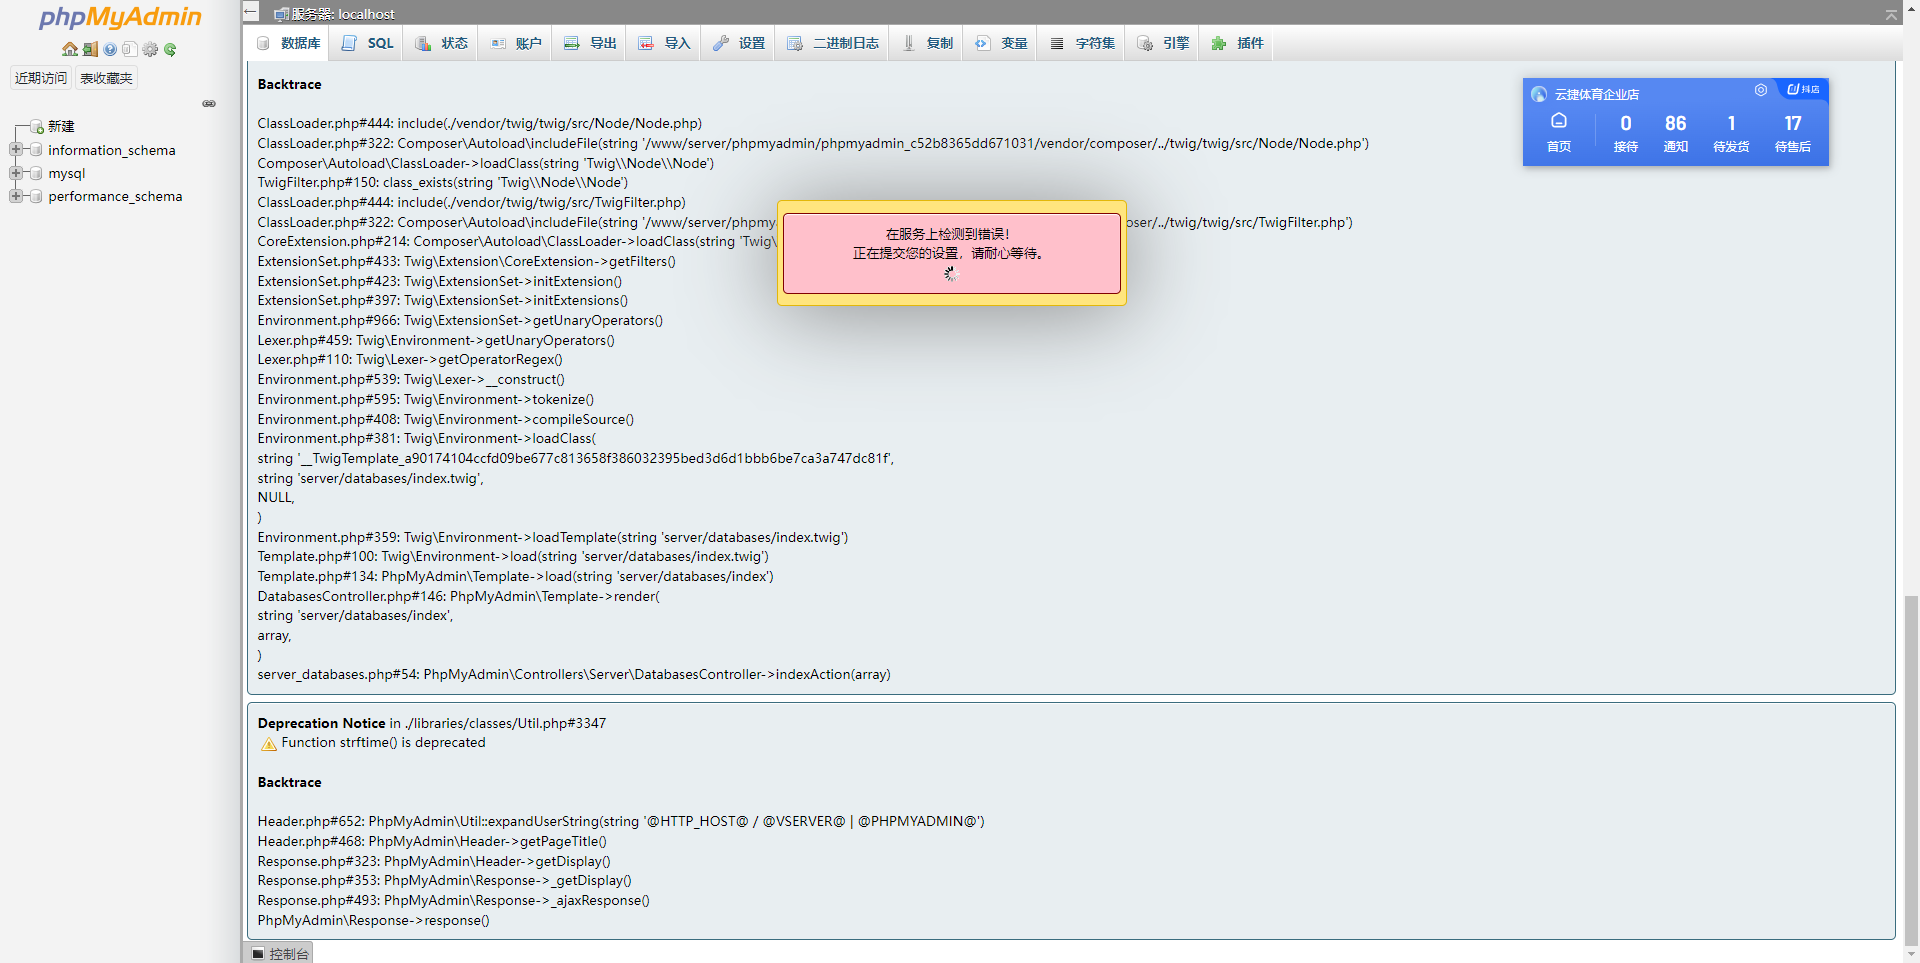1920x963 pixels.
Task: Click the link-with-main-panel chain icon
Action: pyautogui.click(x=209, y=103)
